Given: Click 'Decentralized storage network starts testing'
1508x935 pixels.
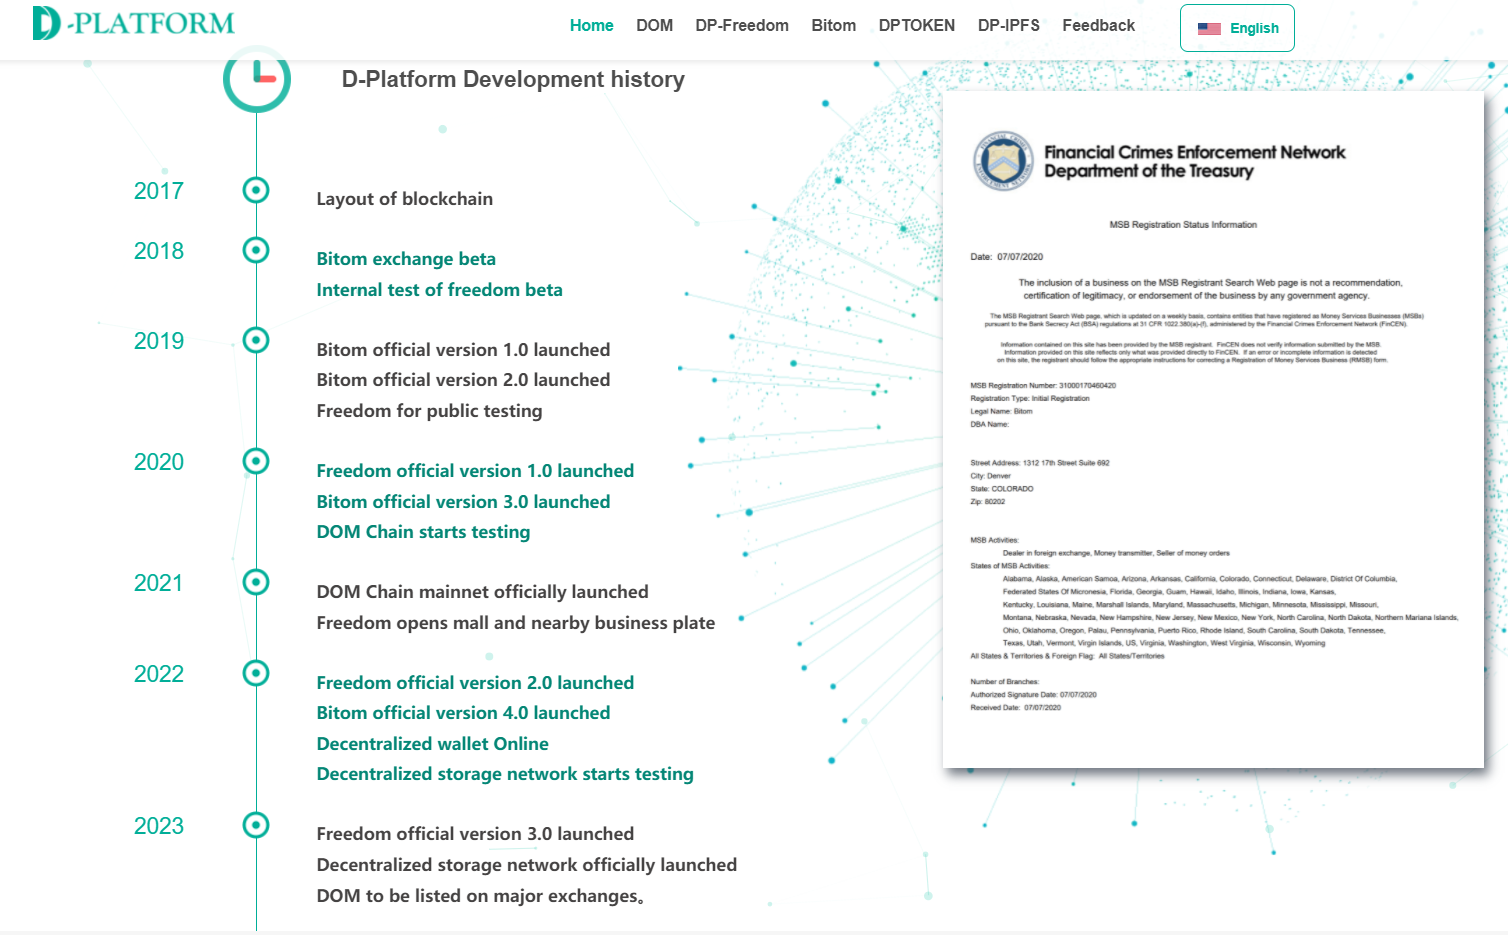Looking at the screenshot, I should pyautogui.click(x=505, y=774).
